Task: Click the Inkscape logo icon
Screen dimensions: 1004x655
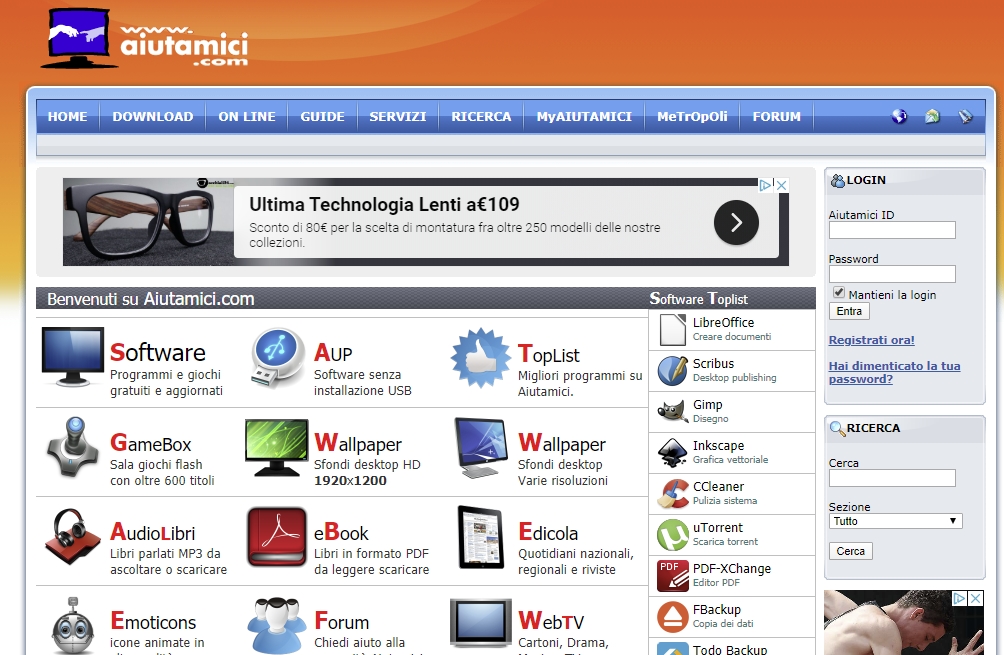Action: click(672, 453)
